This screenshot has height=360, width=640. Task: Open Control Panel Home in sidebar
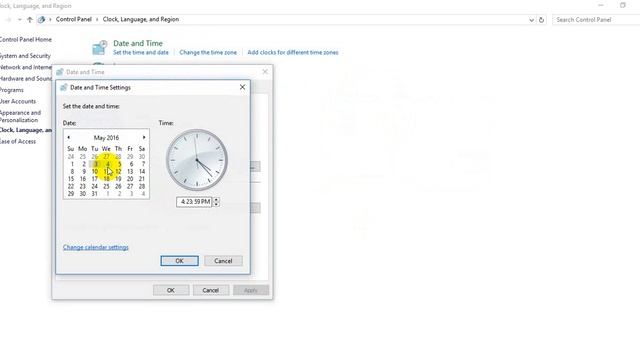[25, 40]
